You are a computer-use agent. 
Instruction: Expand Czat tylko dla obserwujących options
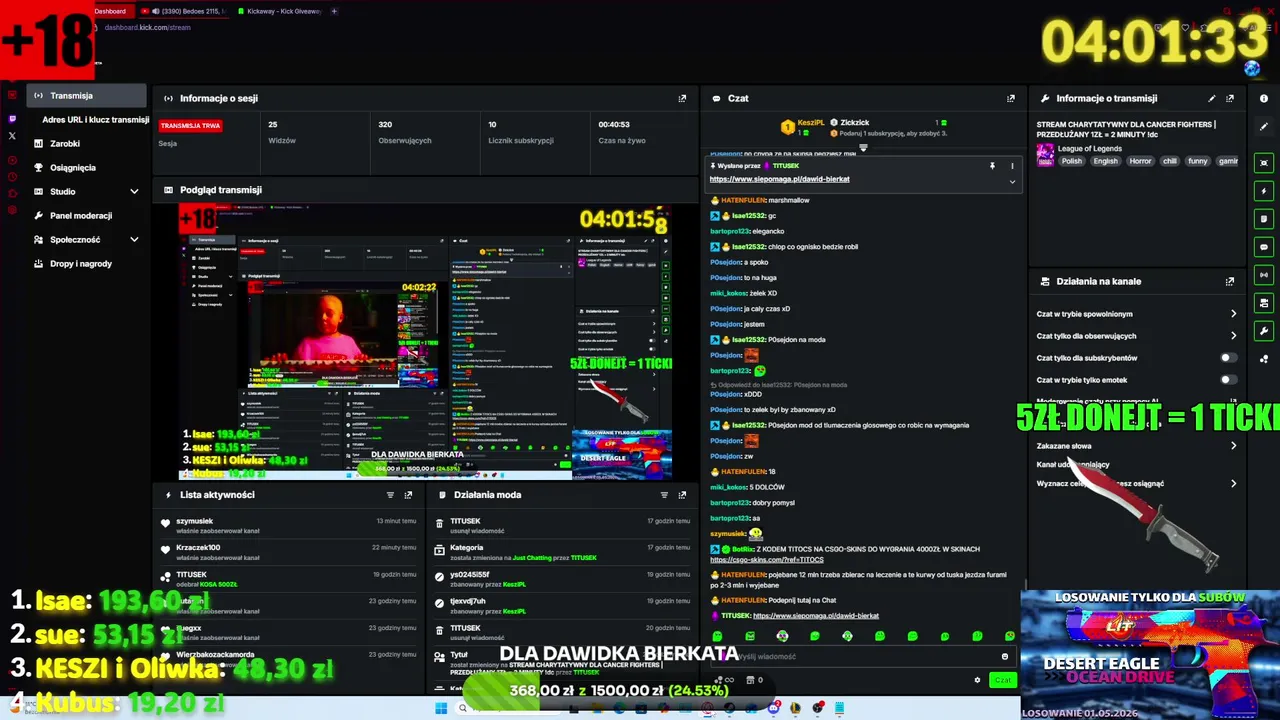[1233, 336]
